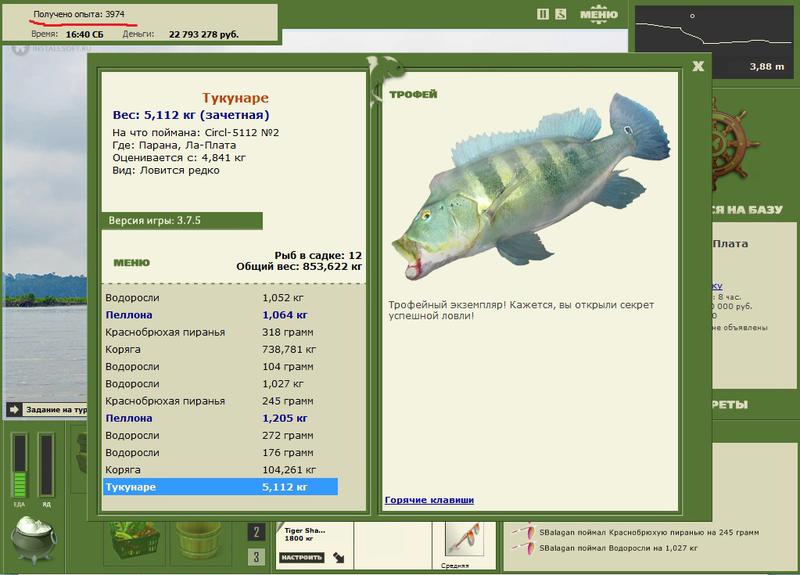Image resolution: width=800 pixels, height=575 pixels.
Task: Select Водоросли 1,027 кг row
Action: coord(220,384)
